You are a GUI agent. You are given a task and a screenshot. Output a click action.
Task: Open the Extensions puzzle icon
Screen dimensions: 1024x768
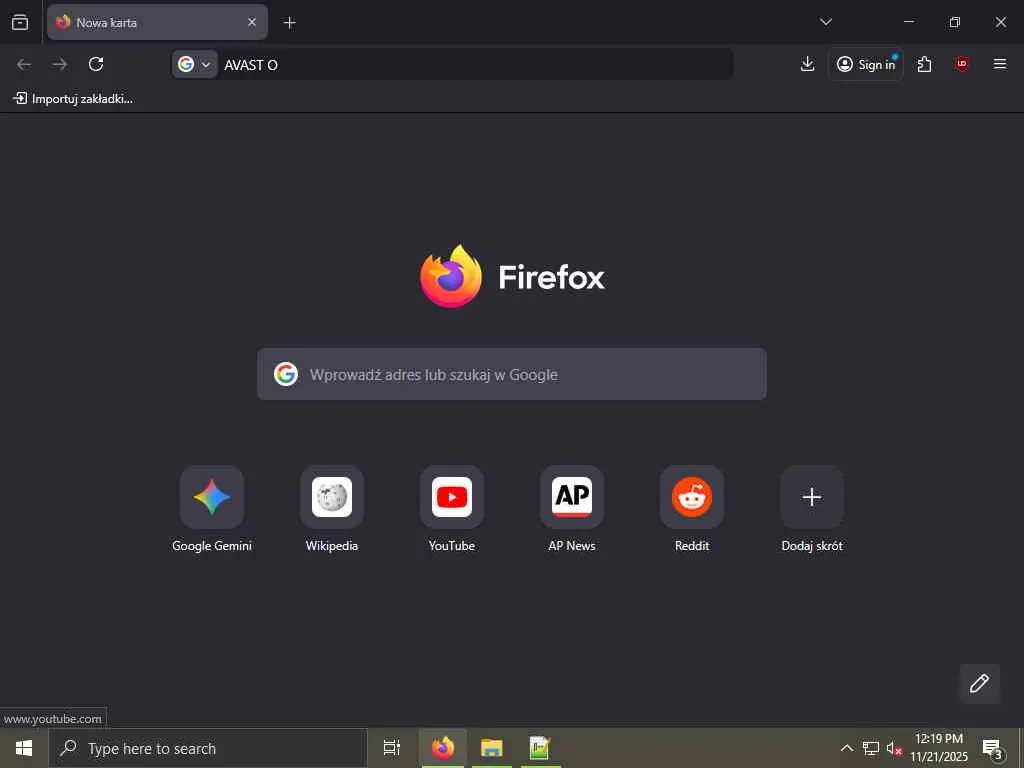coord(924,64)
